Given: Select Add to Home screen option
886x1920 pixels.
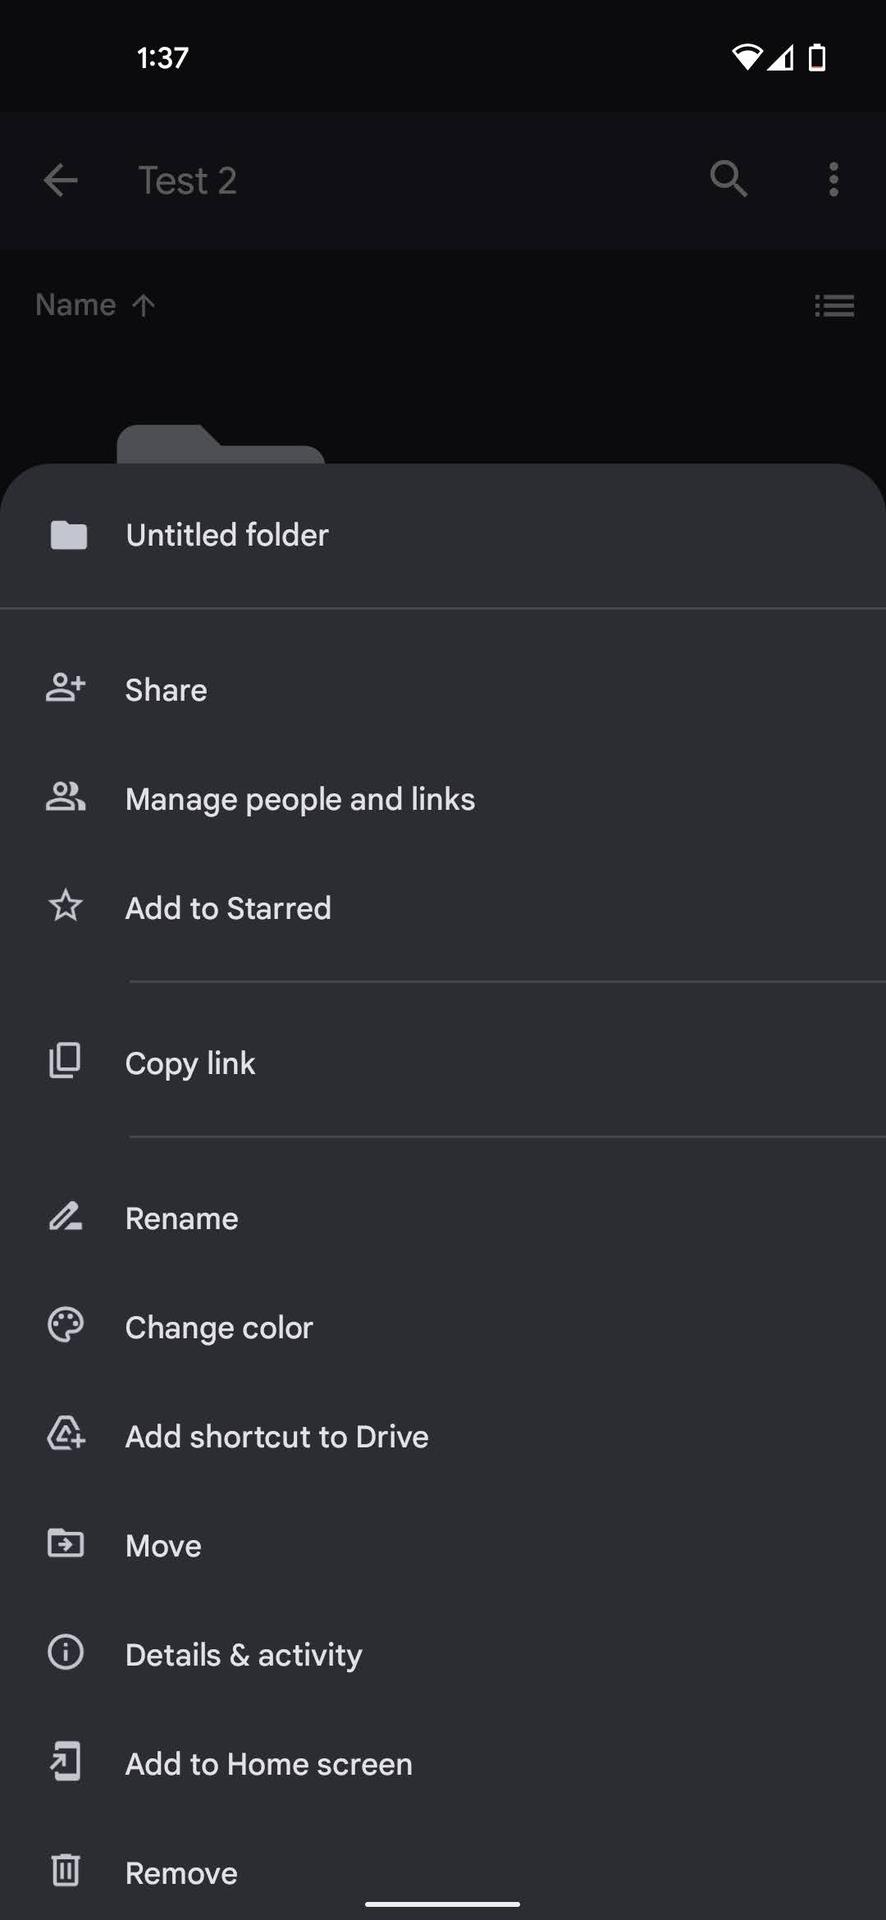Looking at the screenshot, I should click(268, 1764).
